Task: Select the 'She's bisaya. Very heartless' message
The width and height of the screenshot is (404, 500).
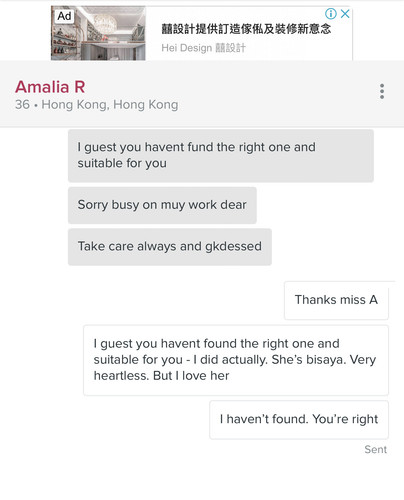Action: click(x=236, y=360)
